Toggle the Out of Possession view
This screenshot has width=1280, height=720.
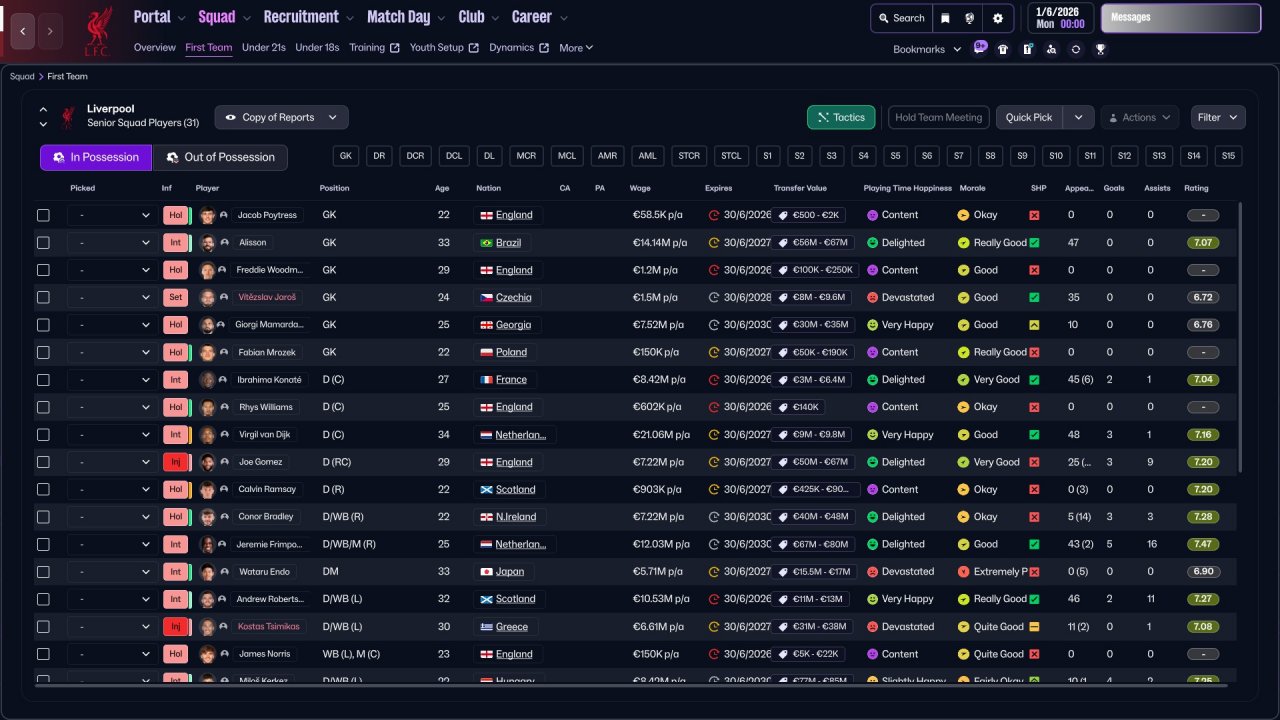[x=220, y=158]
